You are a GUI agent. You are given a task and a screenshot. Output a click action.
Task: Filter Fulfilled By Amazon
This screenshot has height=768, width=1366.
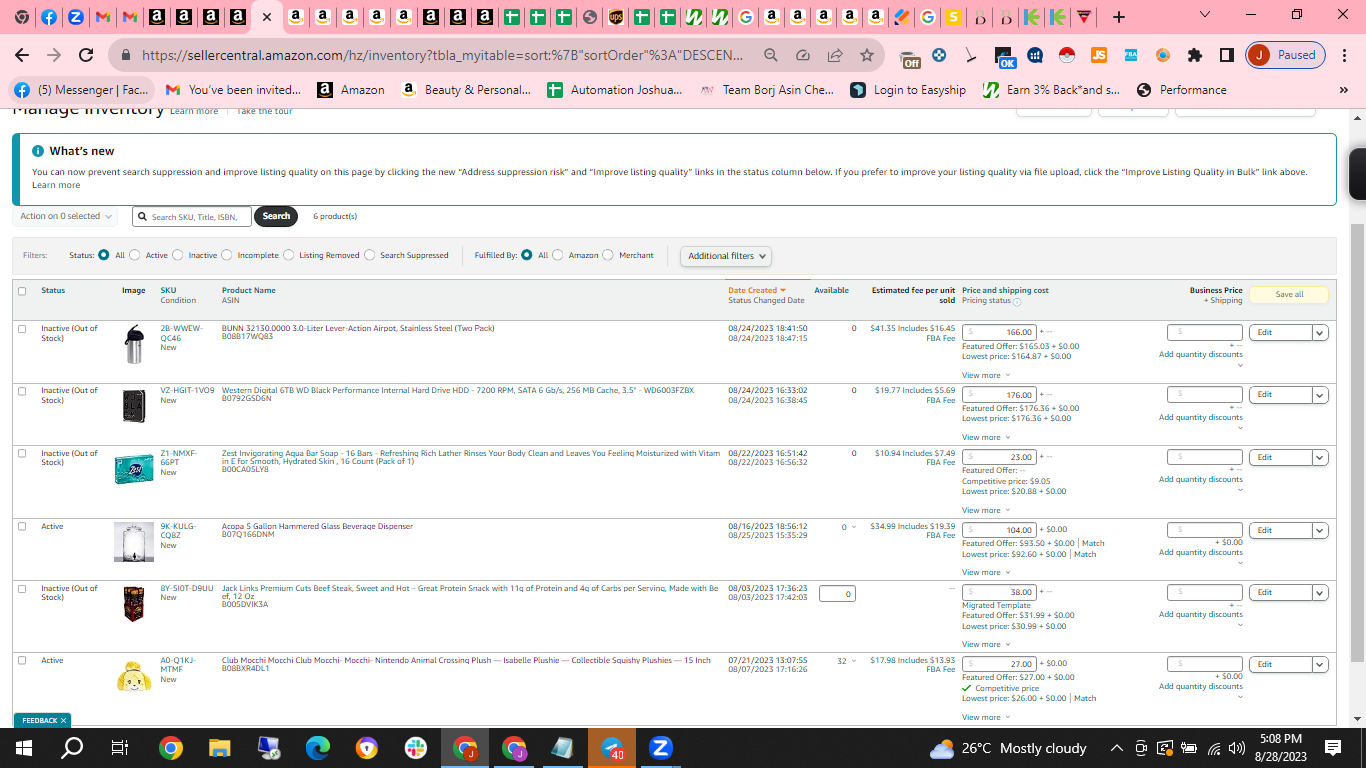558,255
